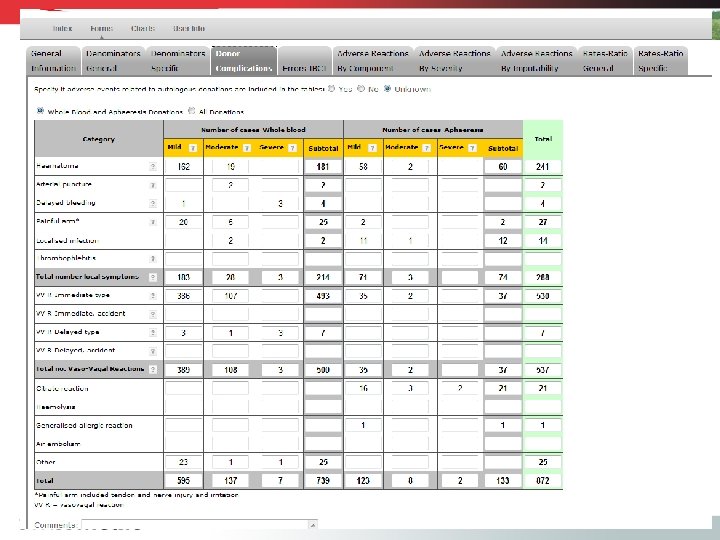
Task: Click Thrombophlebitis whole blood Mild empty field
Action: (x=184, y=259)
